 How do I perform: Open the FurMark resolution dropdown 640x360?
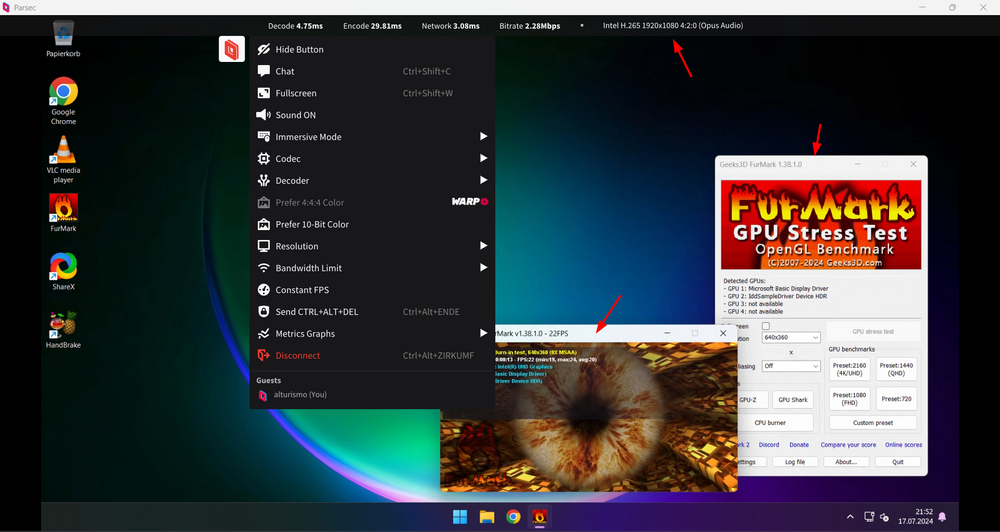pos(791,337)
